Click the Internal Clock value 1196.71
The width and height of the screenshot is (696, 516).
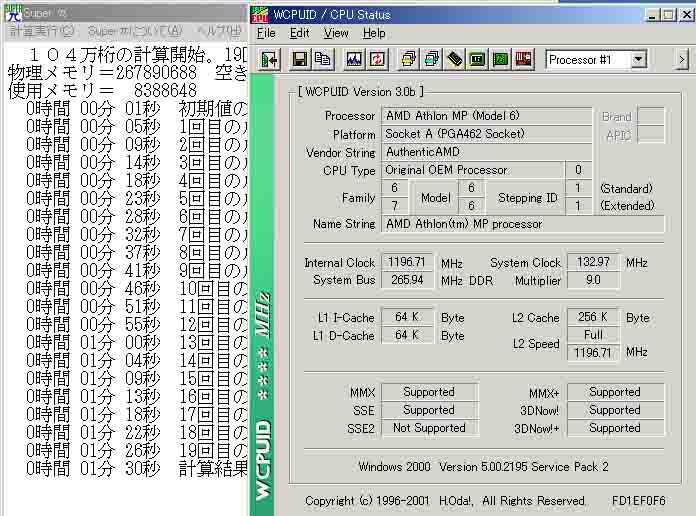click(x=407, y=262)
